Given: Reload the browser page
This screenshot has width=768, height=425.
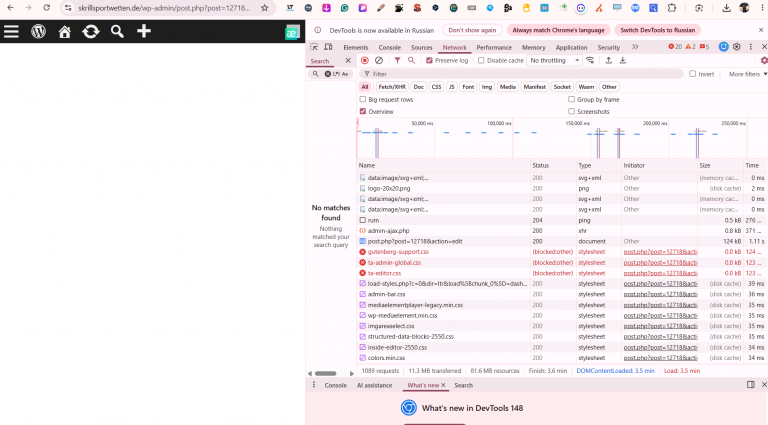Looking at the screenshot, I should pyautogui.click(x=47, y=8).
